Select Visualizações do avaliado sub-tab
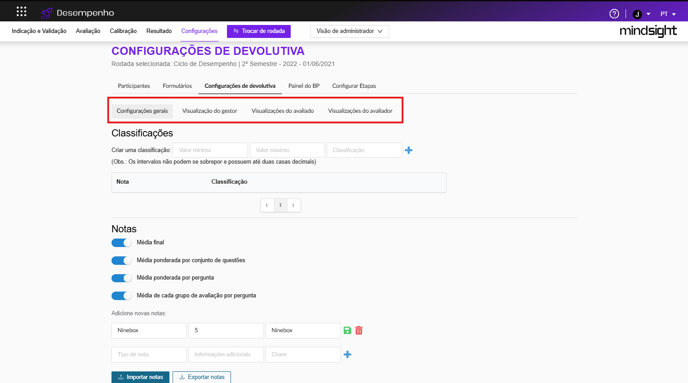Viewport: 688px width, 383px height. click(283, 111)
